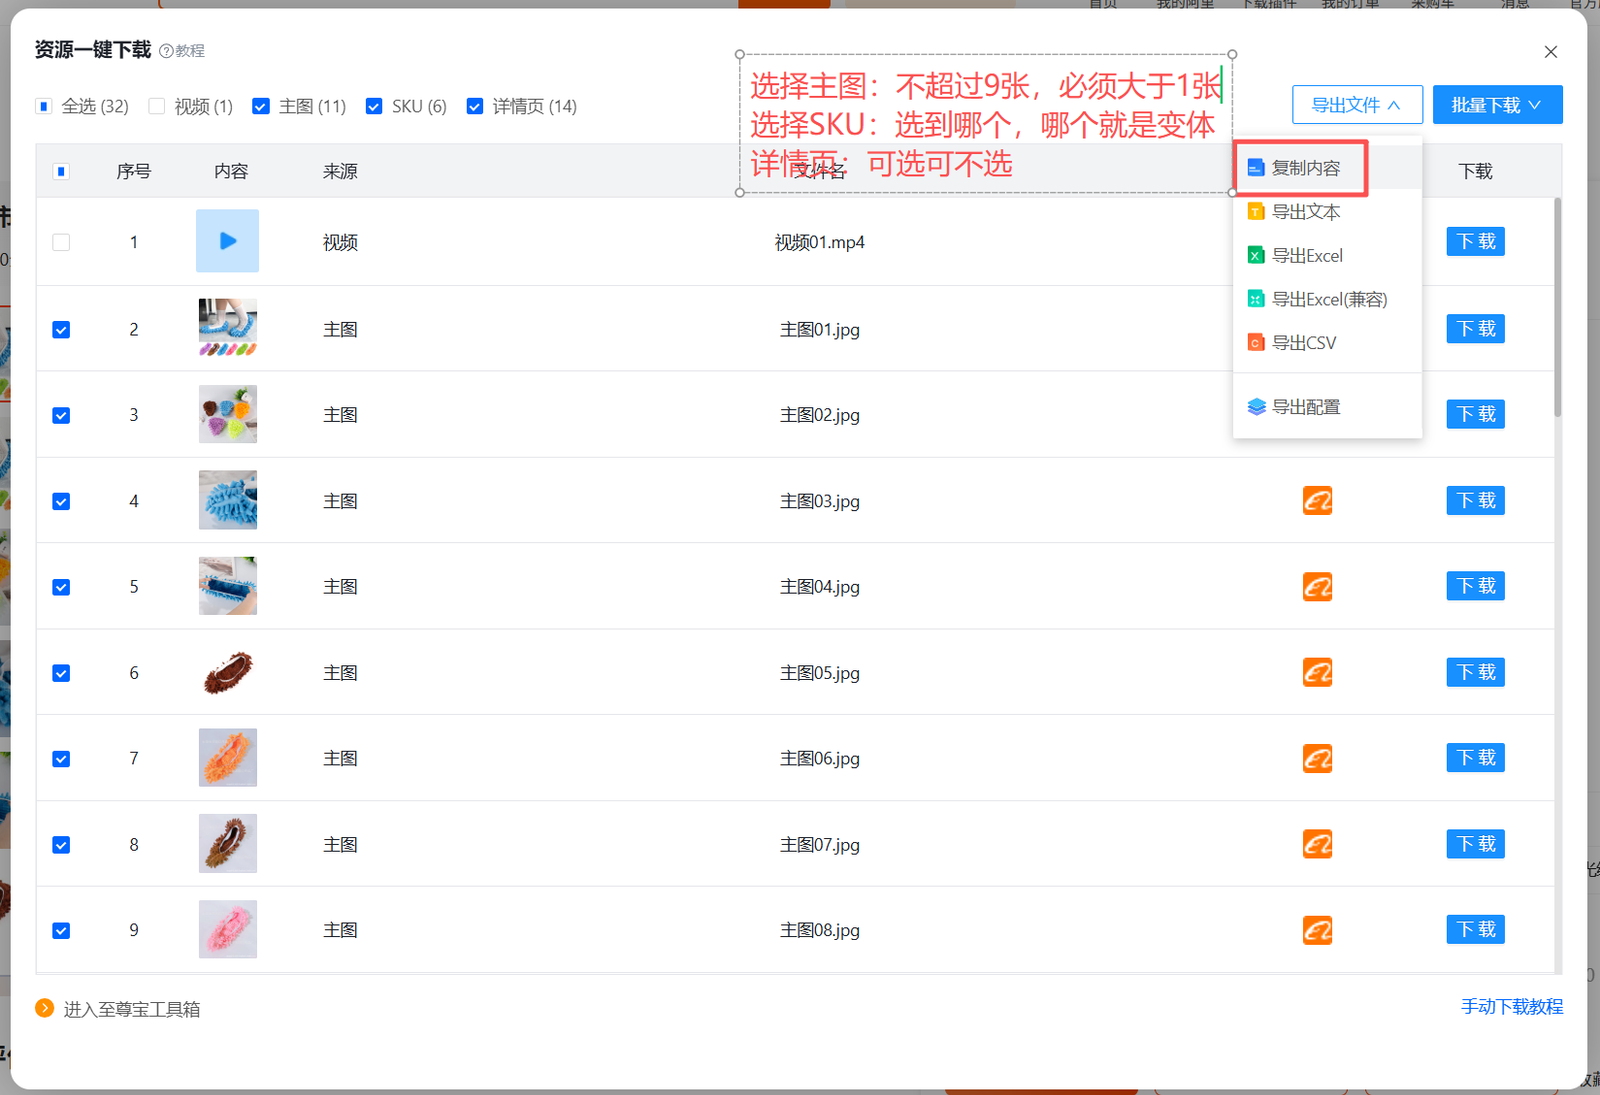Viewport: 1600px width, 1095px height.
Task: Uncheck the SKU (6) checkbox
Action: tap(373, 105)
